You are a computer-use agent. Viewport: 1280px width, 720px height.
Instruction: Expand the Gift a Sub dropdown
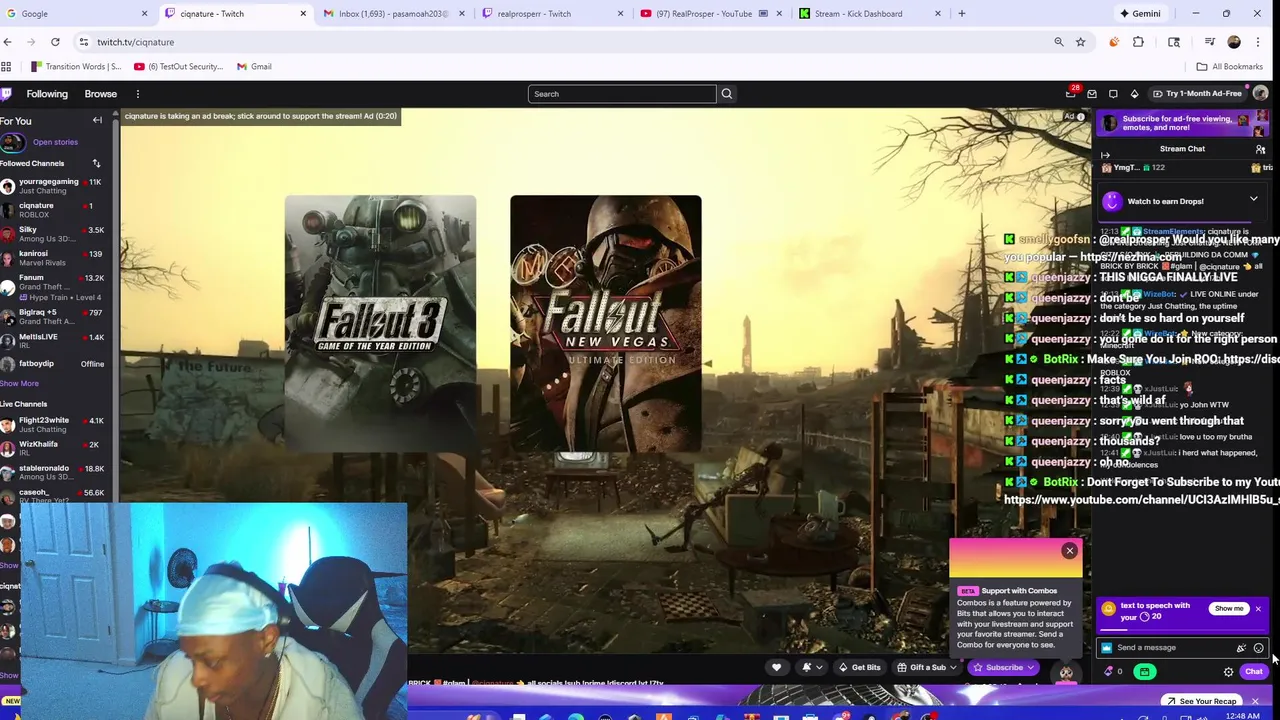[x=927, y=667]
